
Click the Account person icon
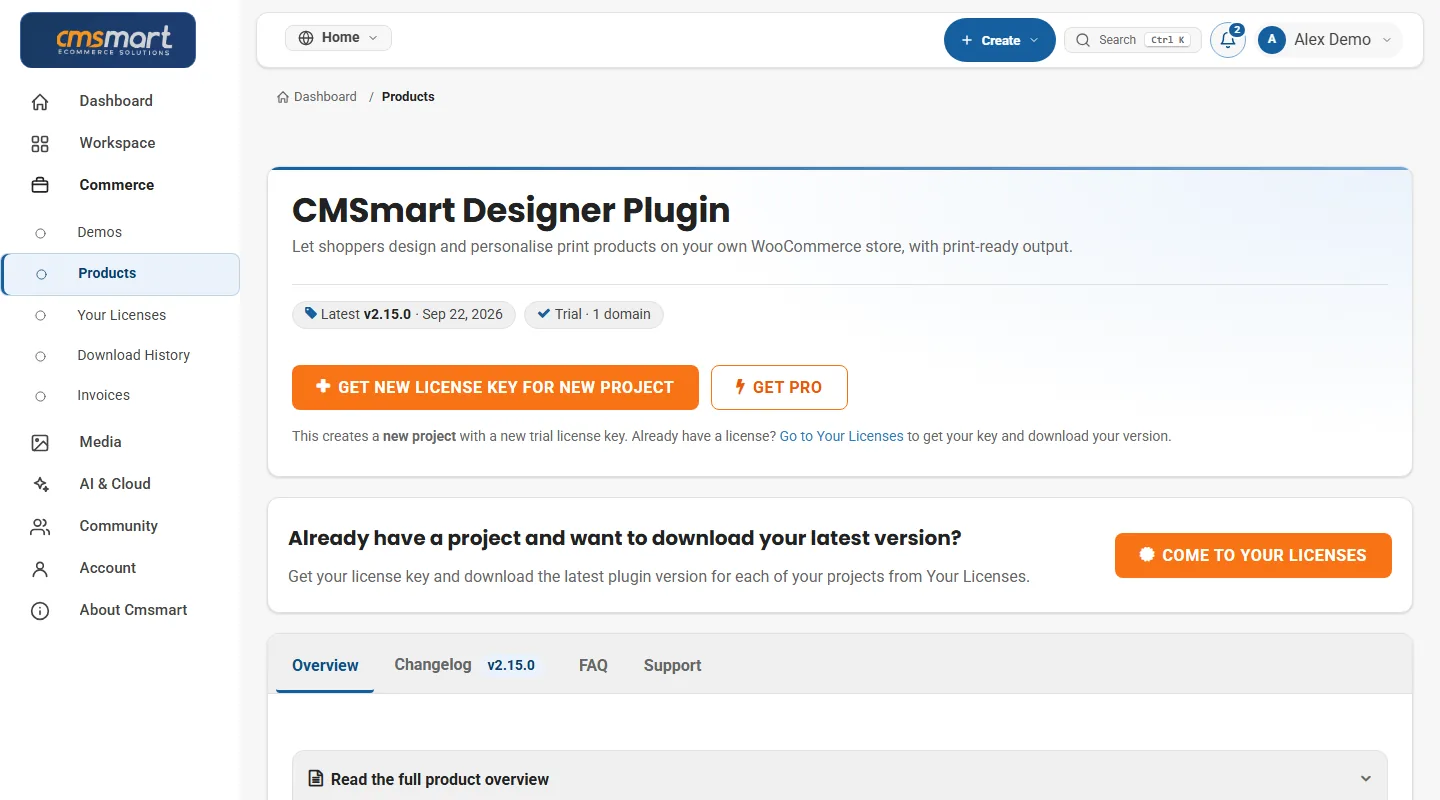point(40,568)
